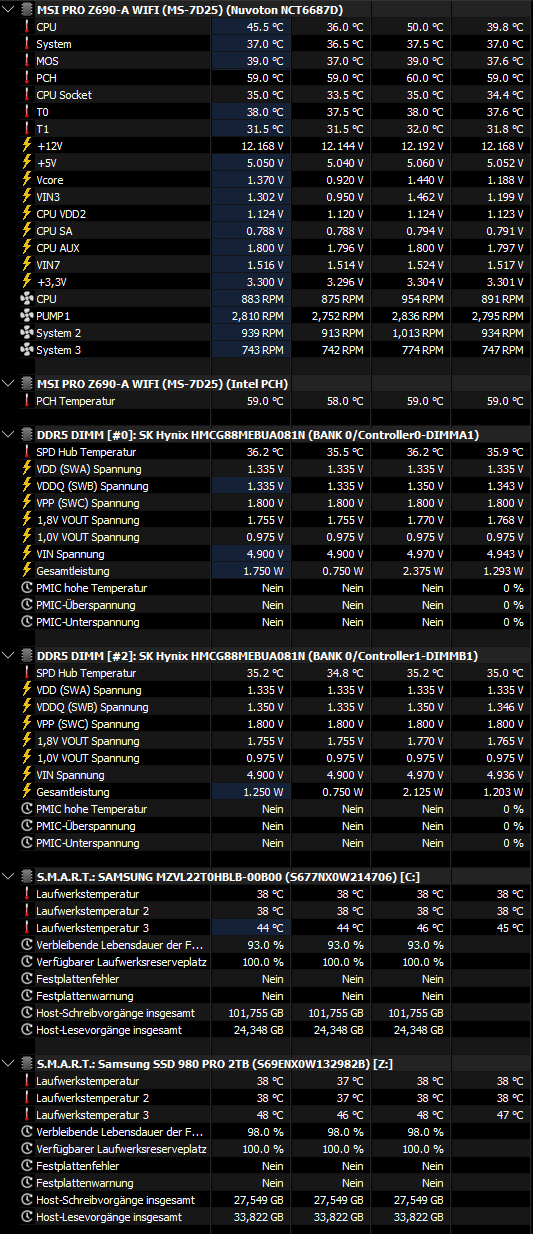This screenshot has width=533, height=1234.
Task: Select Verfügbarer Laufwerksreserveplatz label of drive C:
Action: [x=121, y=962]
